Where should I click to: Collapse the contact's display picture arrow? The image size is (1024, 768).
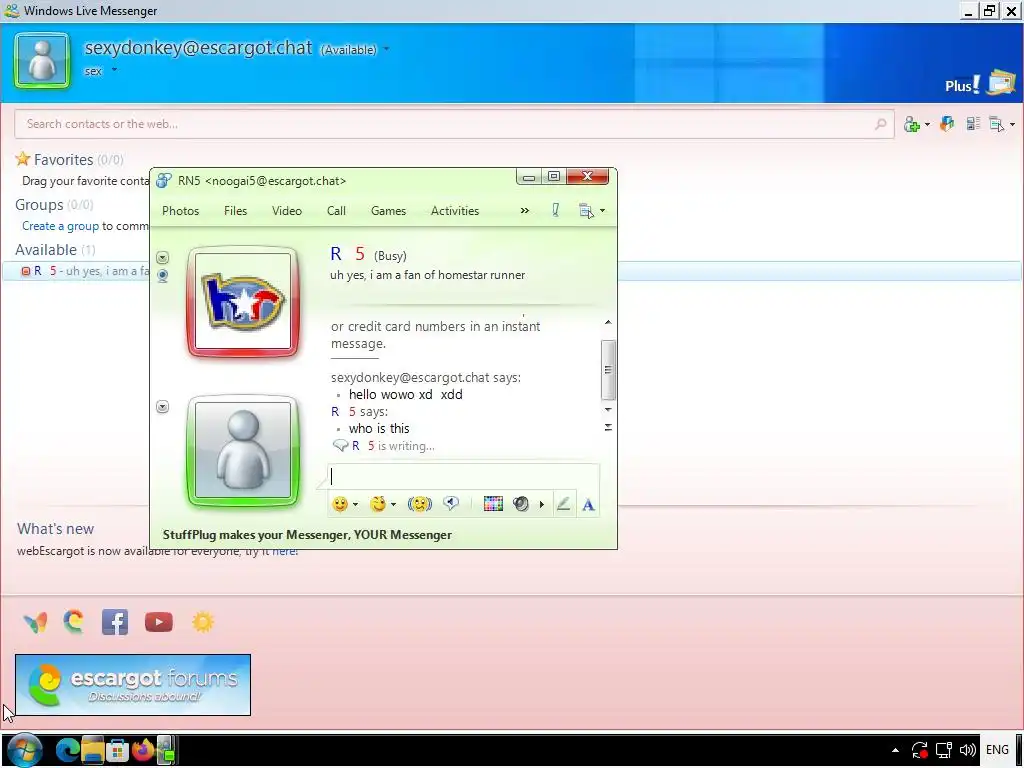point(163,257)
